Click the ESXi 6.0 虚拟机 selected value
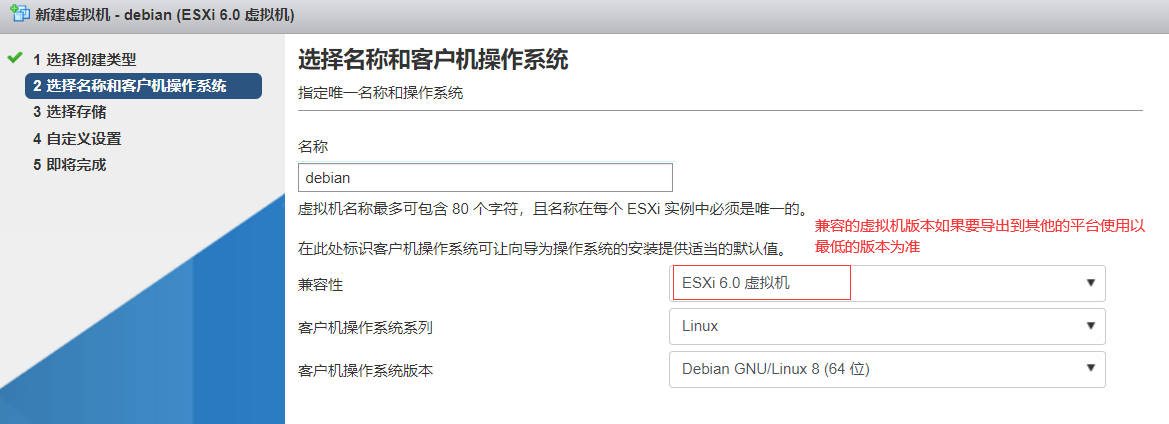Viewport: 1169px width, 424px height. tap(736, 284)
